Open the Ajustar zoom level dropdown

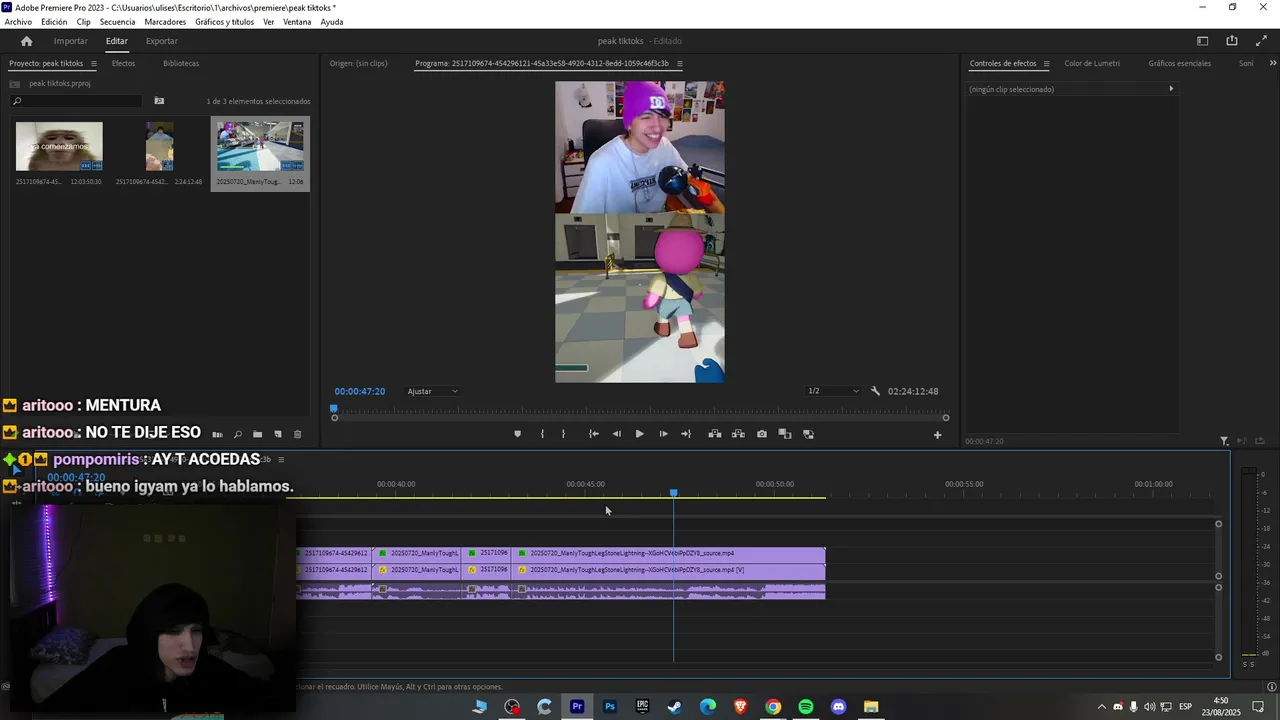pos(432,391)
